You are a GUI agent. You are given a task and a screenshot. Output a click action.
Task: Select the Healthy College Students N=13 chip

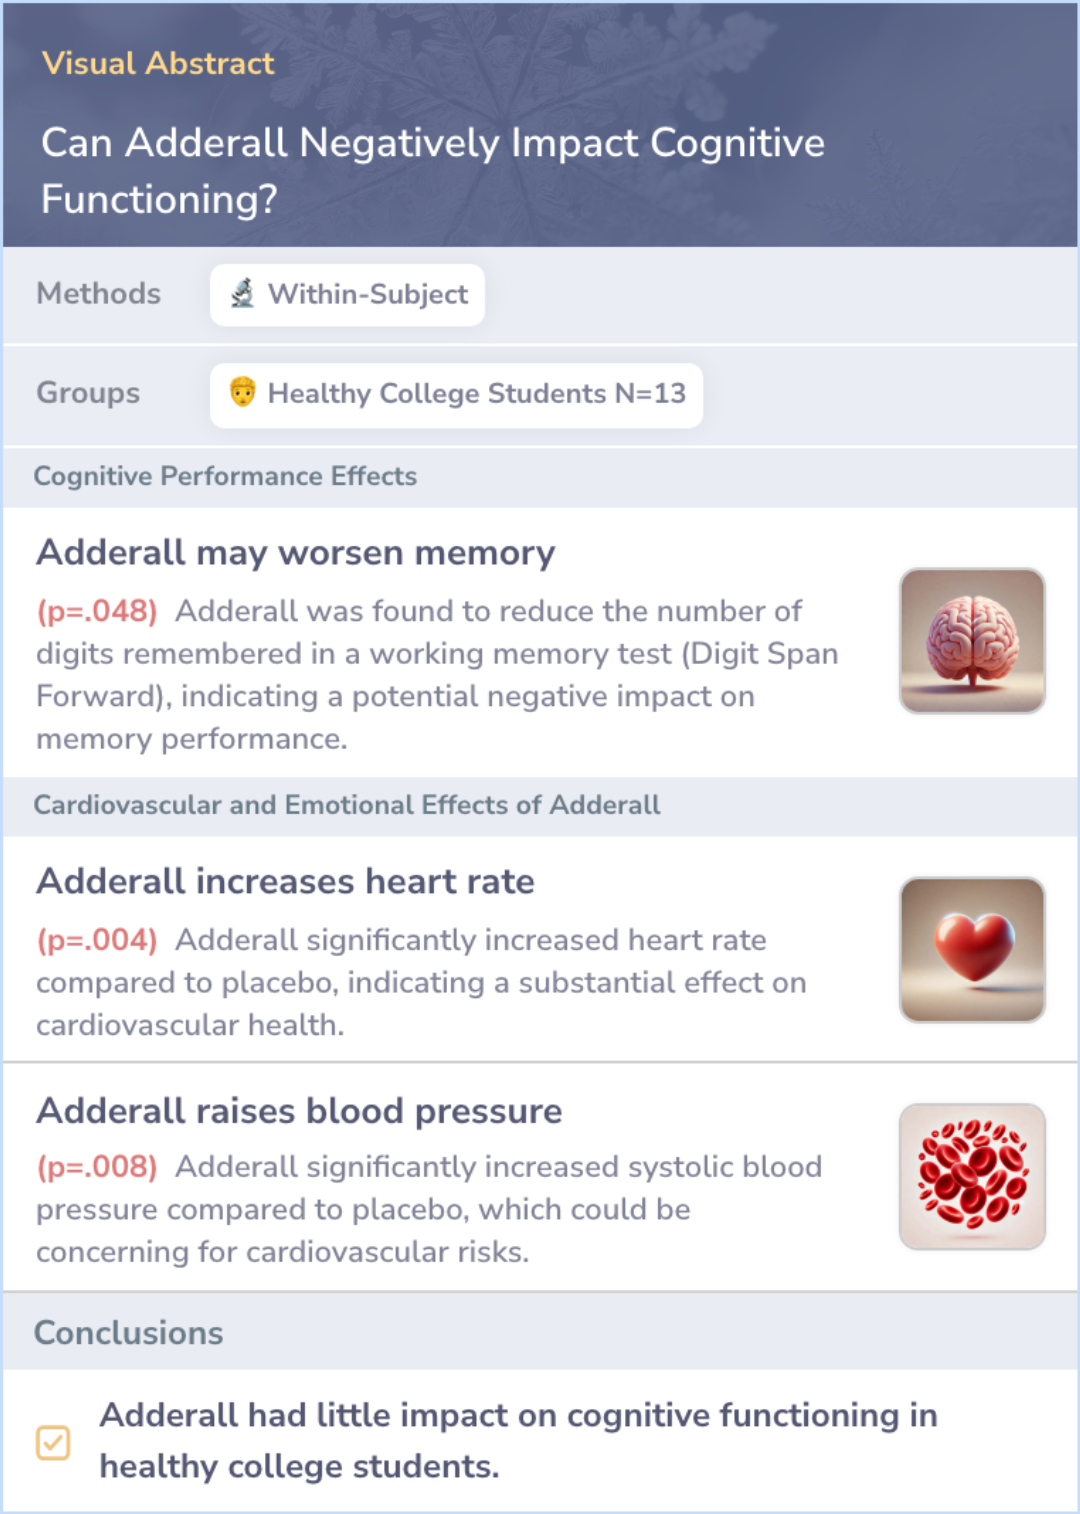456,395
